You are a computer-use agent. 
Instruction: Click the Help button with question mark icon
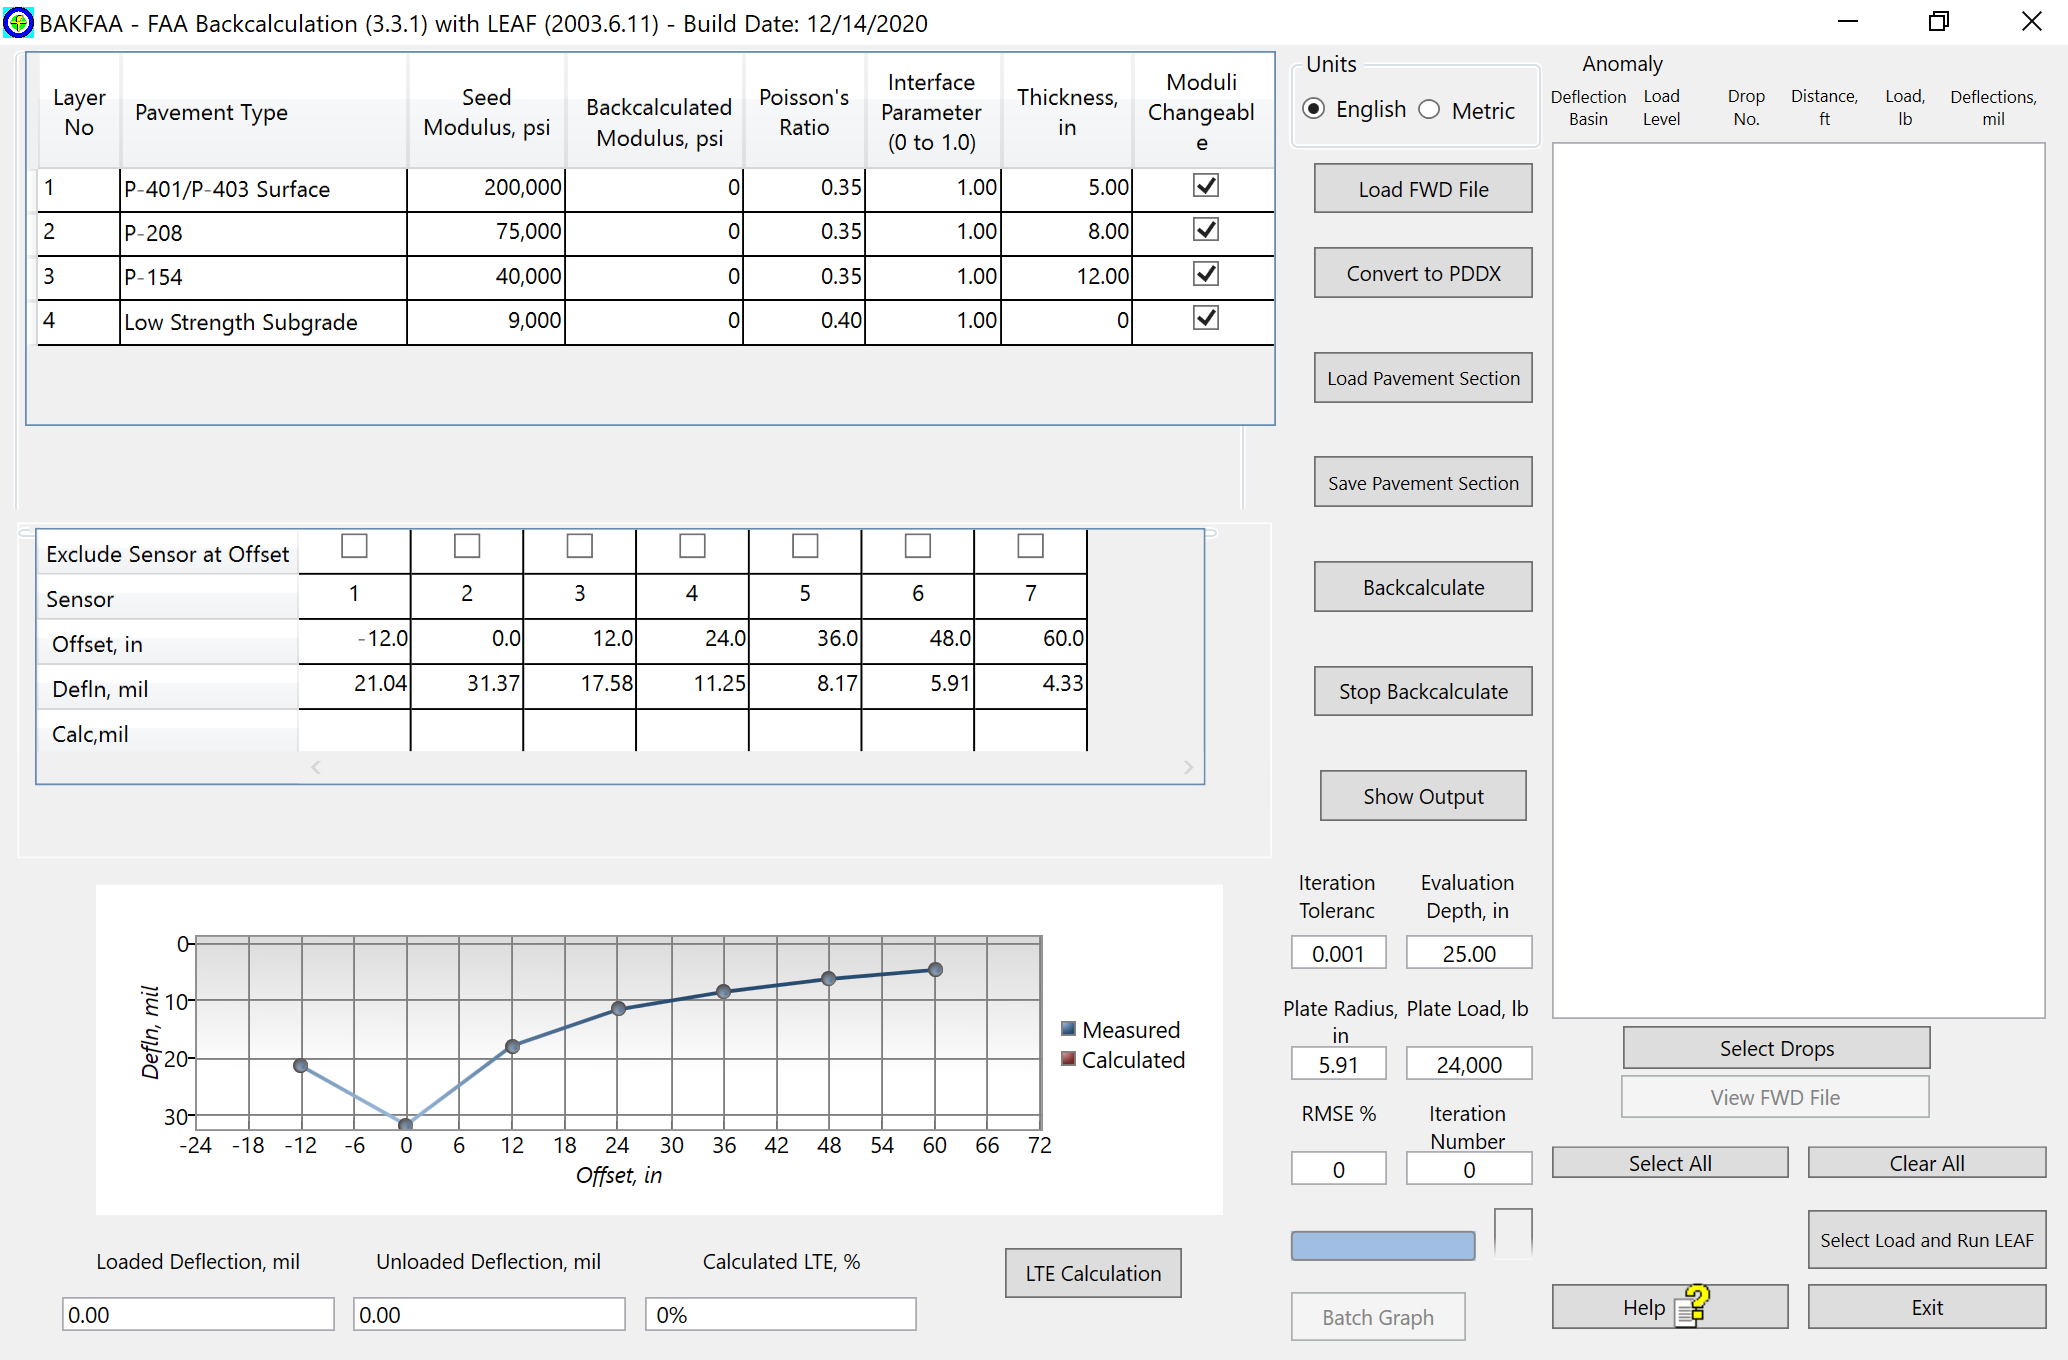(1669, 1307)
